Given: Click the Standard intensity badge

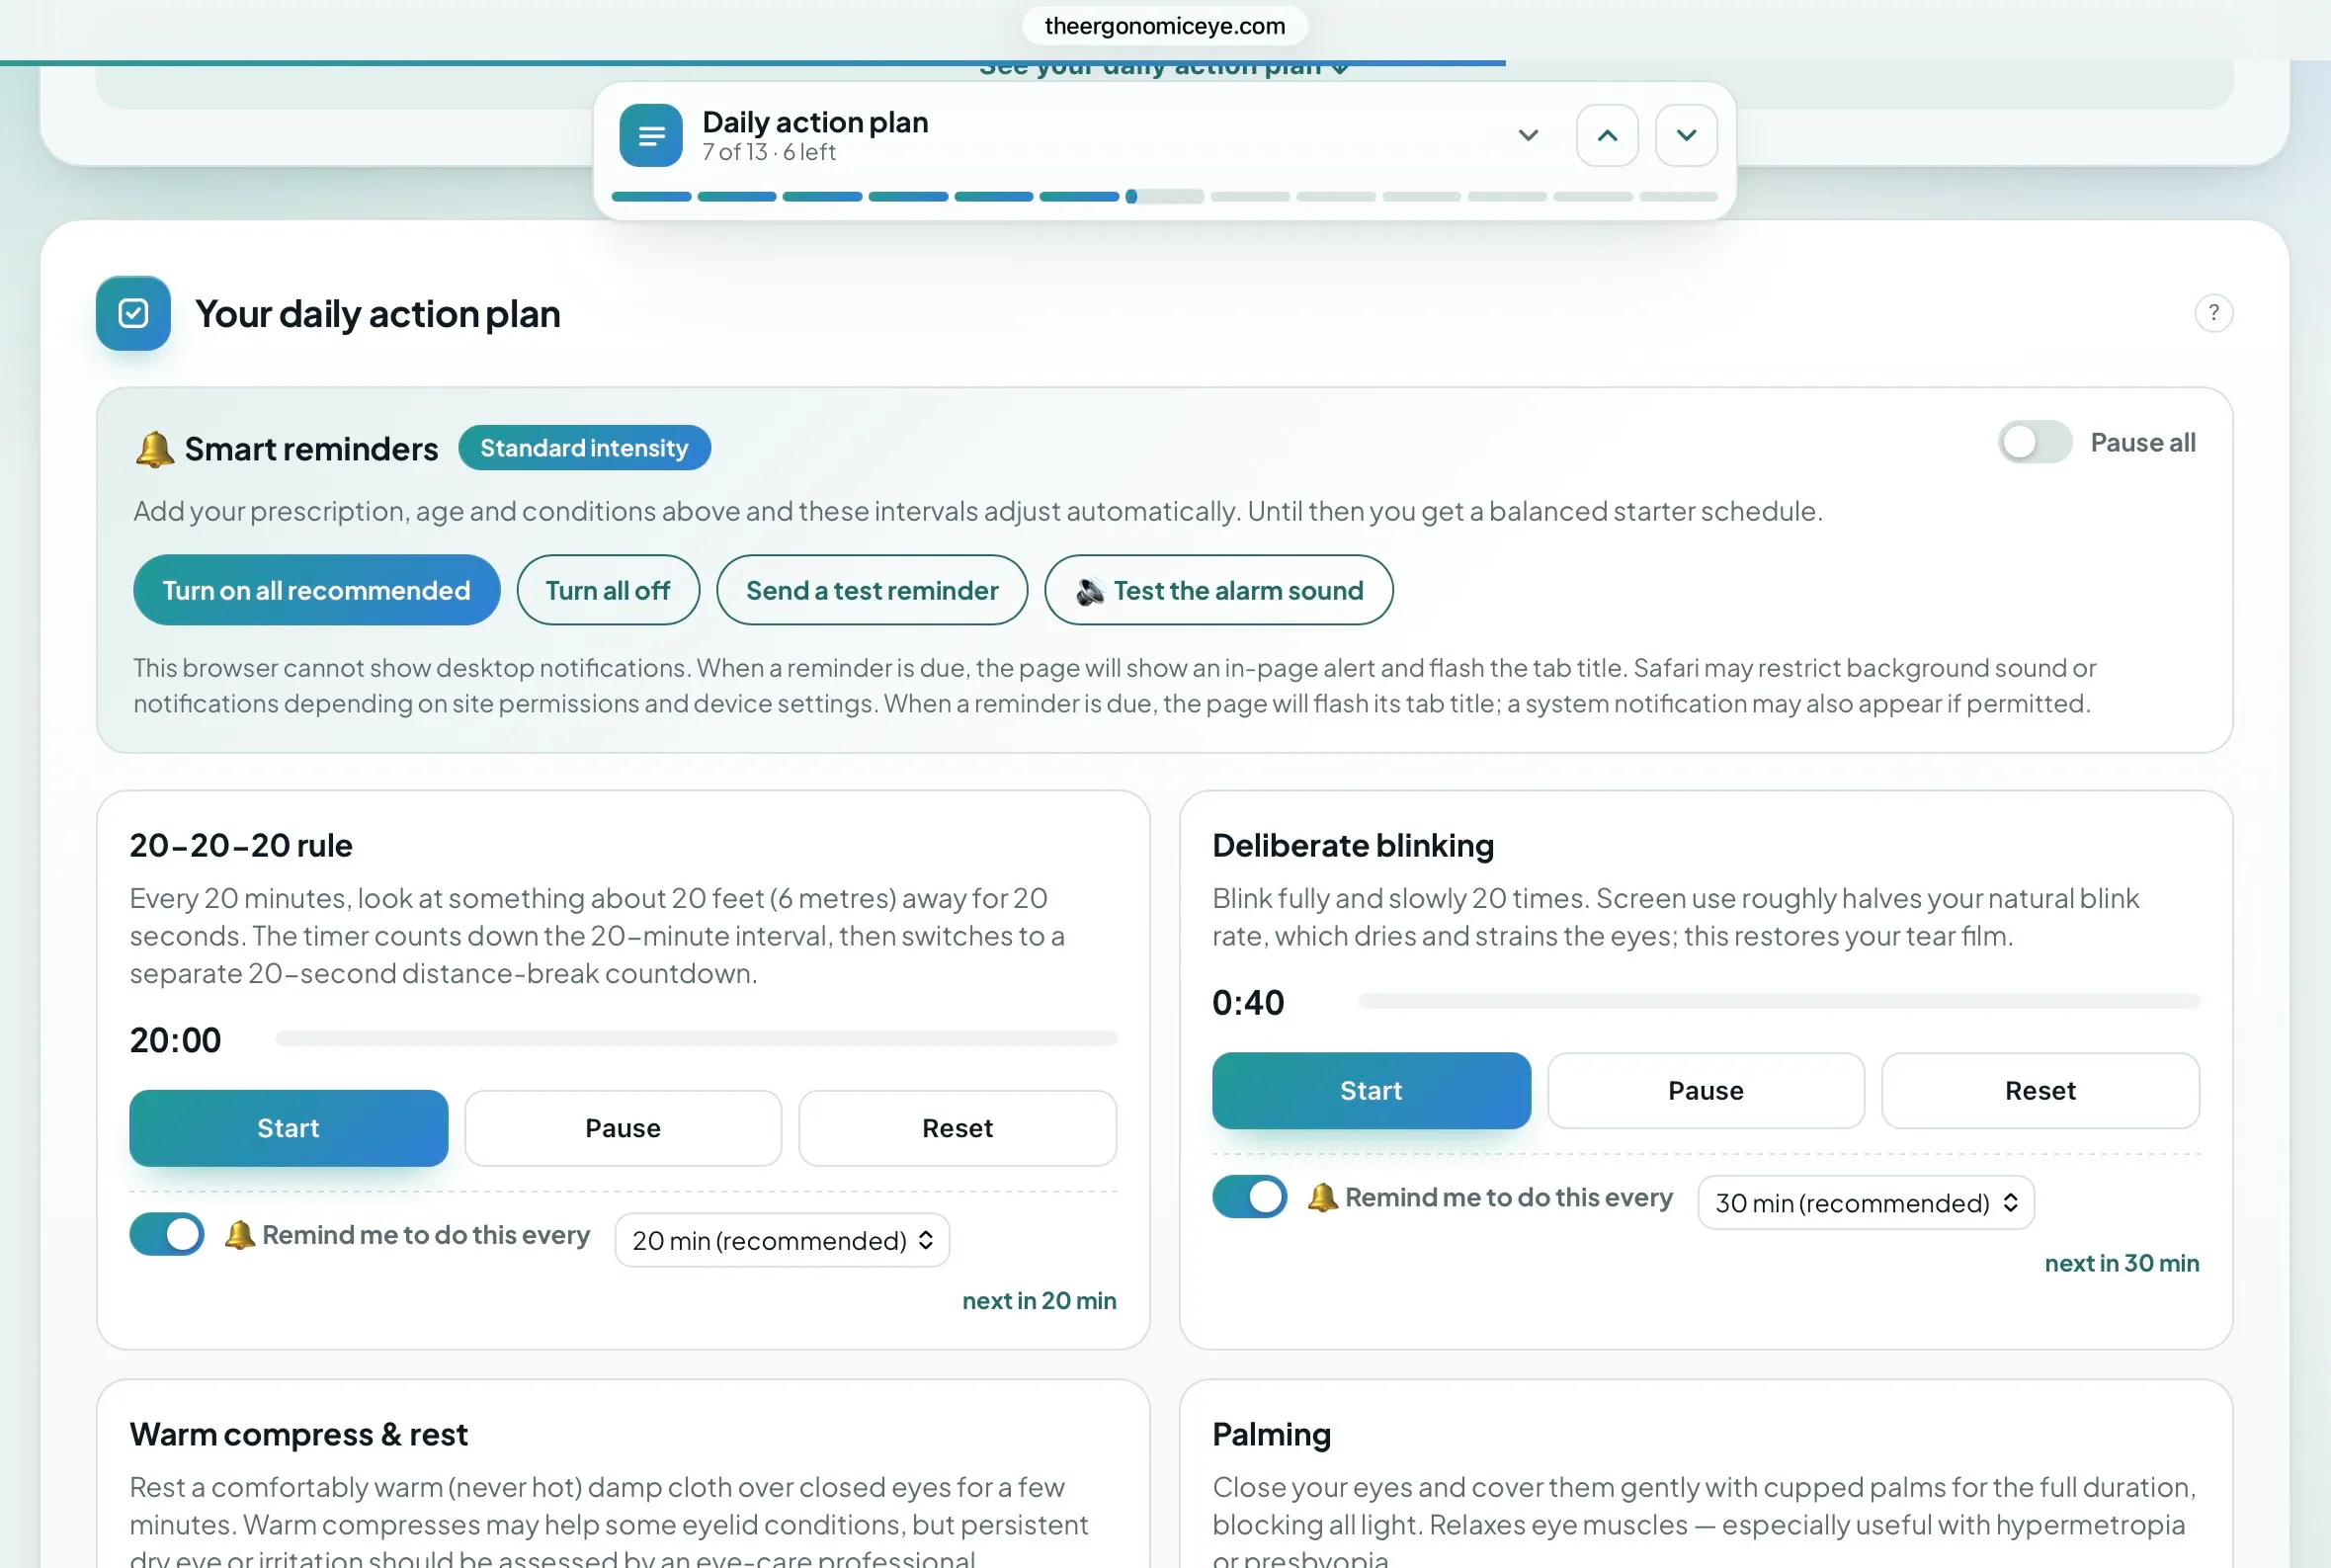Looking at the screenshot, I should click(x=584, y=448).
